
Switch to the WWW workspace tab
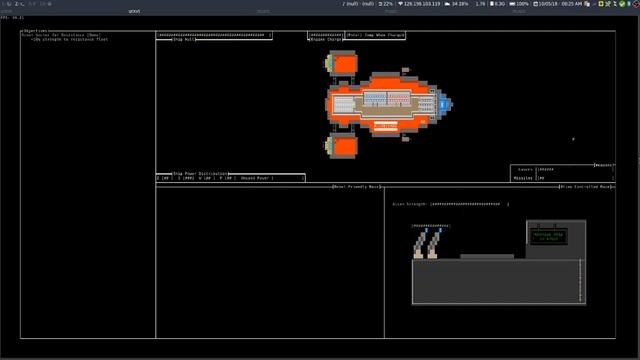point(134,11)
